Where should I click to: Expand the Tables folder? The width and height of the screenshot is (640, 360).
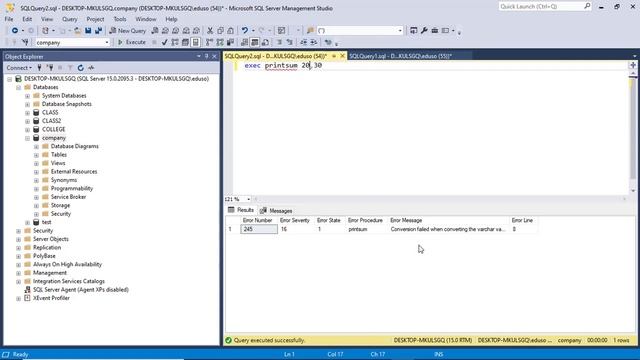36,155
